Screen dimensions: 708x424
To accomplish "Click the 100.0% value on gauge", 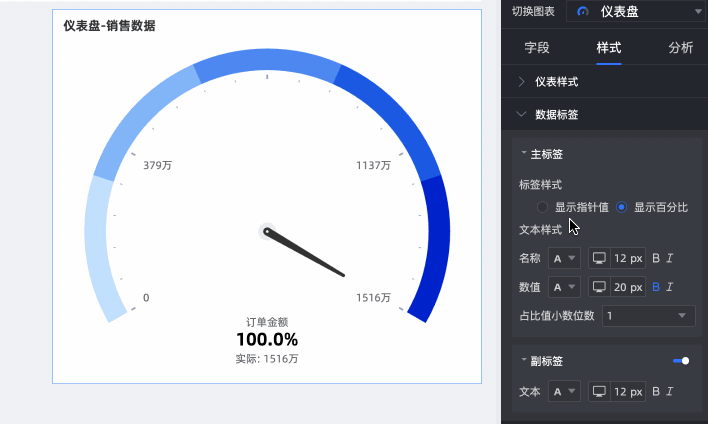I will click(x=267, y=340).
